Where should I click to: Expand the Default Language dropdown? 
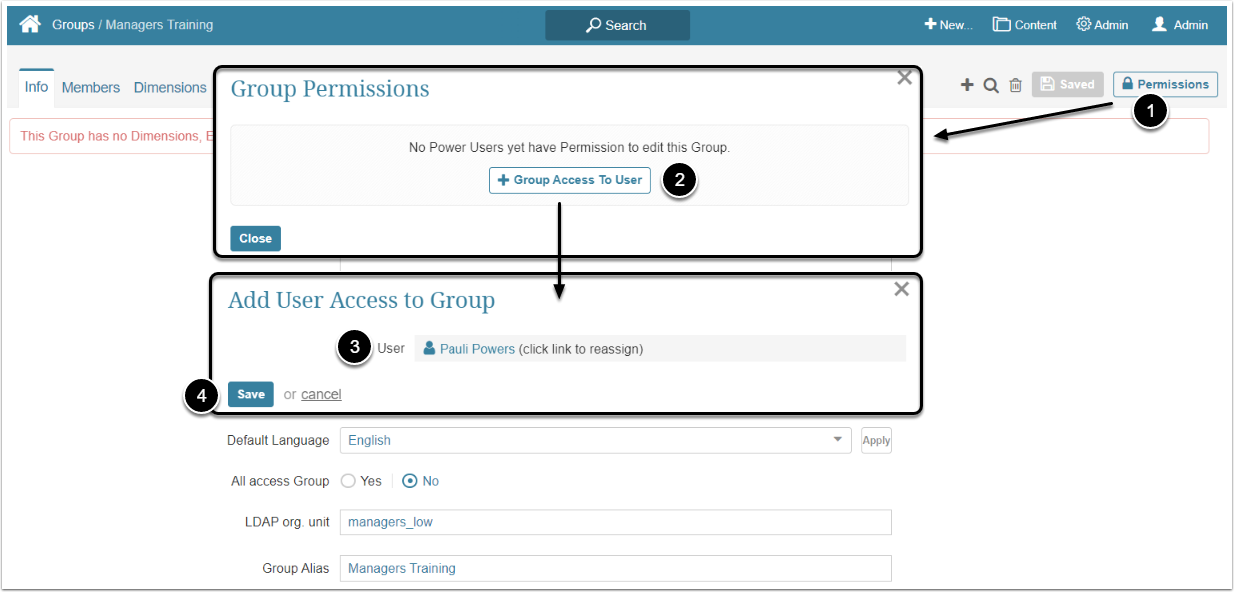[x=837, y=440]
